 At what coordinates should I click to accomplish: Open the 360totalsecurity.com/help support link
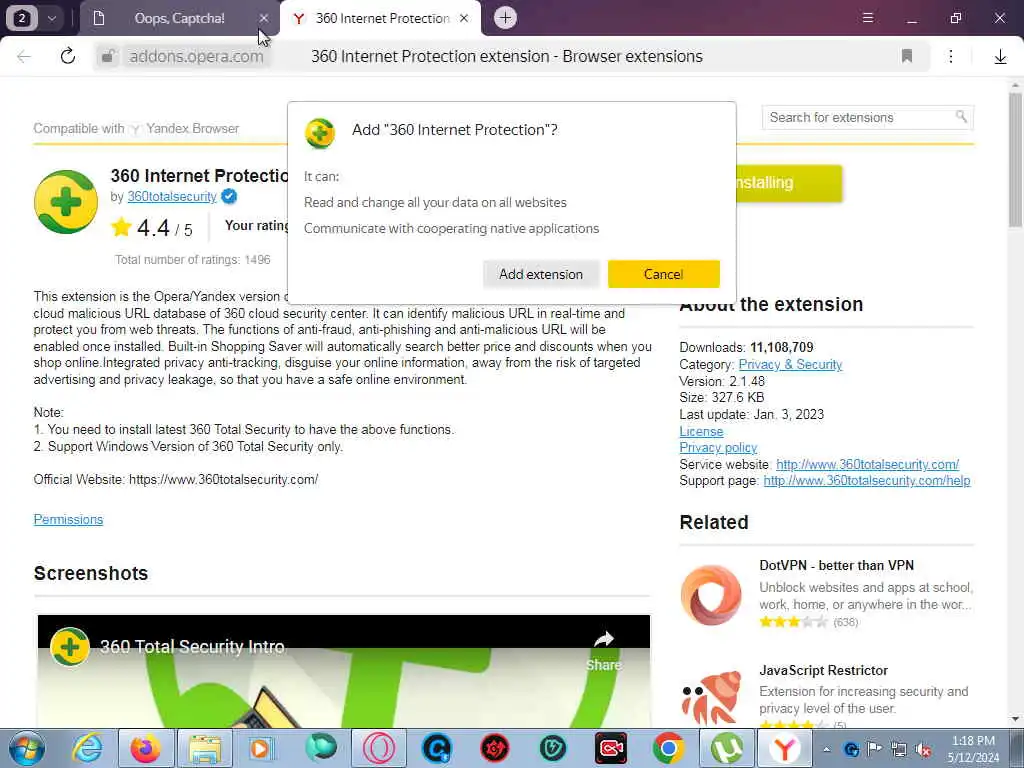point(867,481)
